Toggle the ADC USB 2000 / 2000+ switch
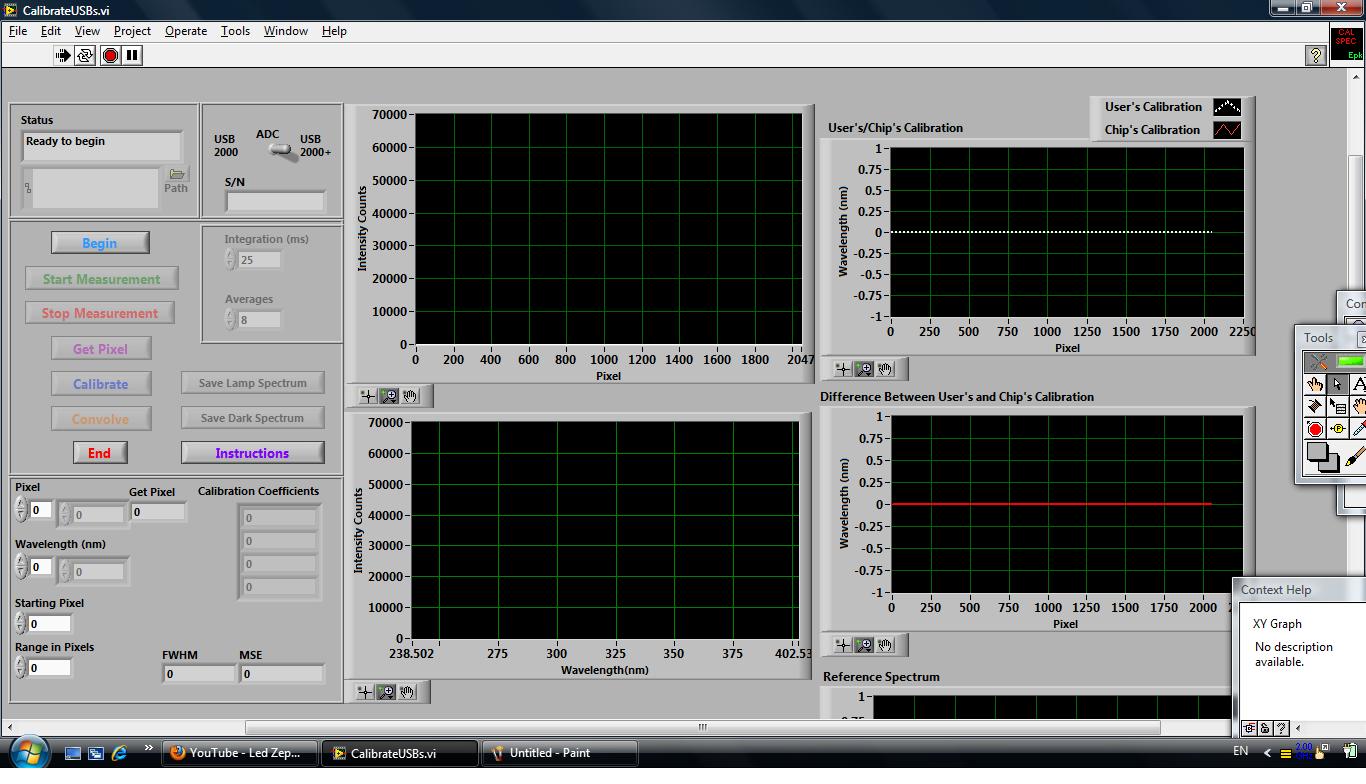 pos(282,150)
